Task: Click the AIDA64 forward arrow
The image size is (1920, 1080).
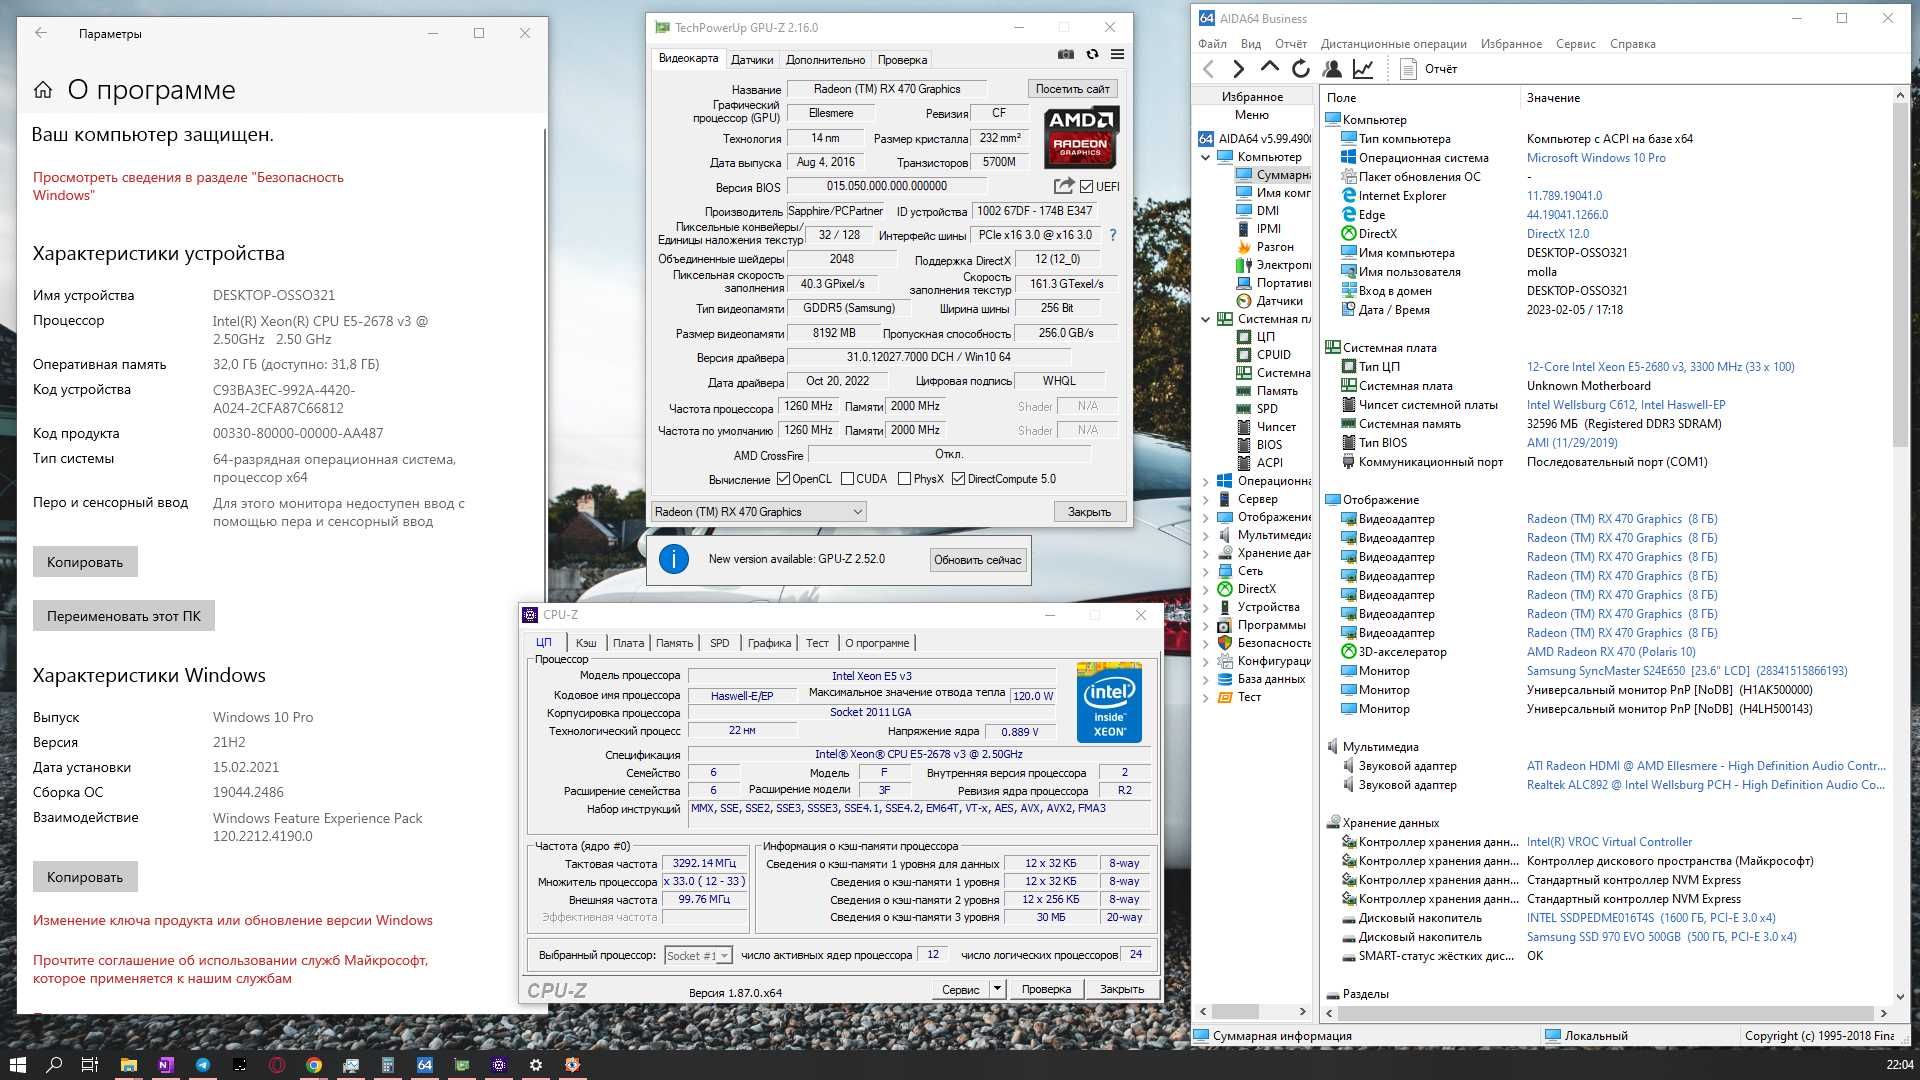Action: pos(1239,69)
